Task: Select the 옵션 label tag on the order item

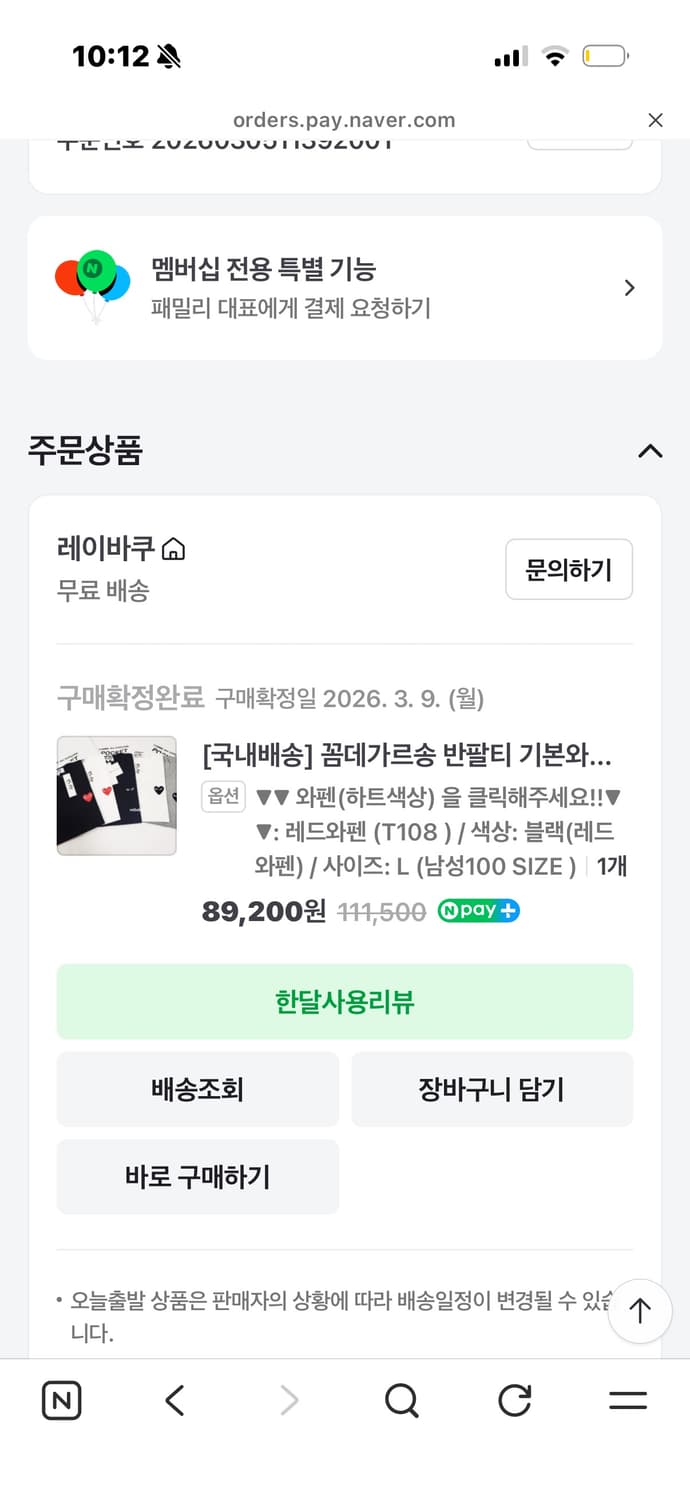Action: [223, 797]
